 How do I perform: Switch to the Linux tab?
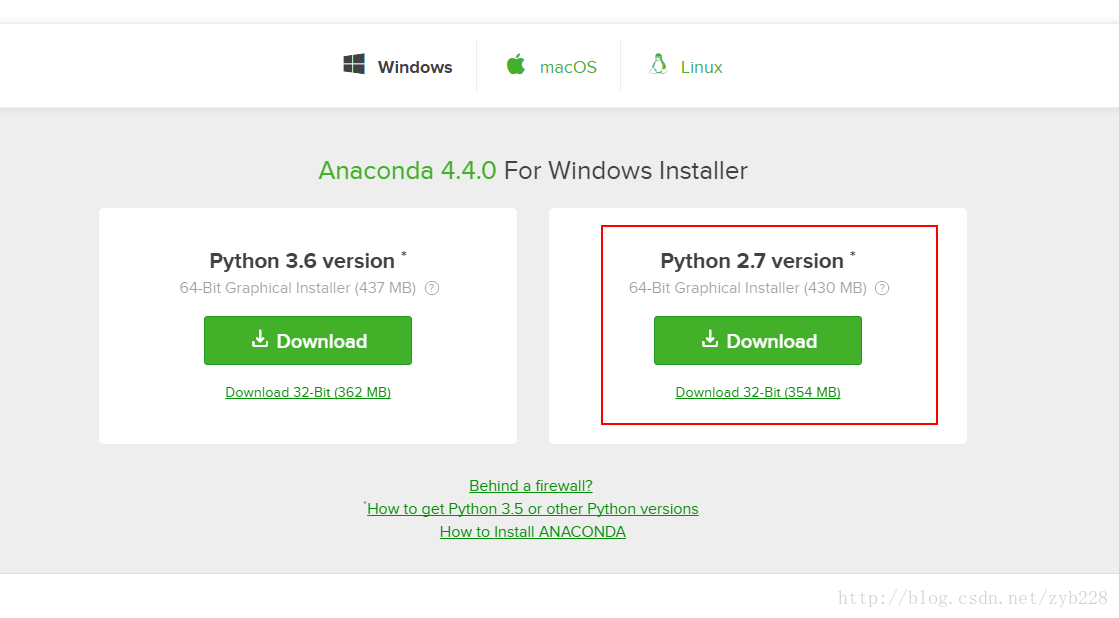coord(686,66)
